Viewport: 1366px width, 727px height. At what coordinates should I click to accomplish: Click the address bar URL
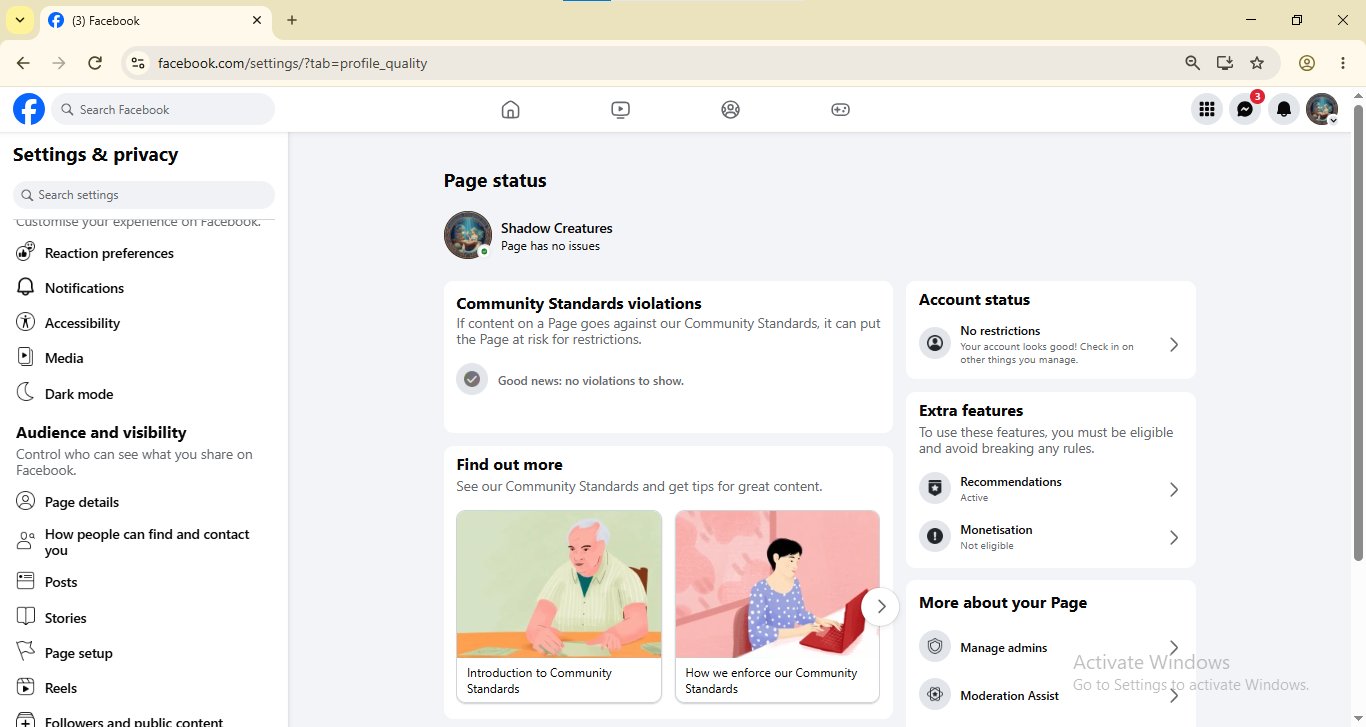pos(292,63)
